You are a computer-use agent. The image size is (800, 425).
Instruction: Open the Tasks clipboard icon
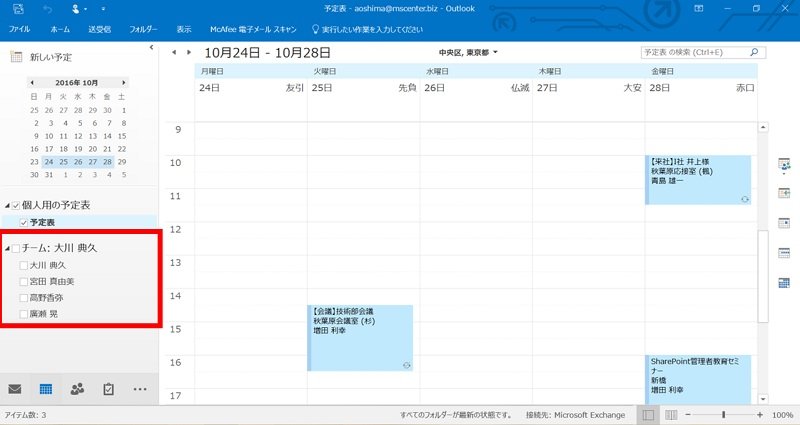(x=109, y=389)
